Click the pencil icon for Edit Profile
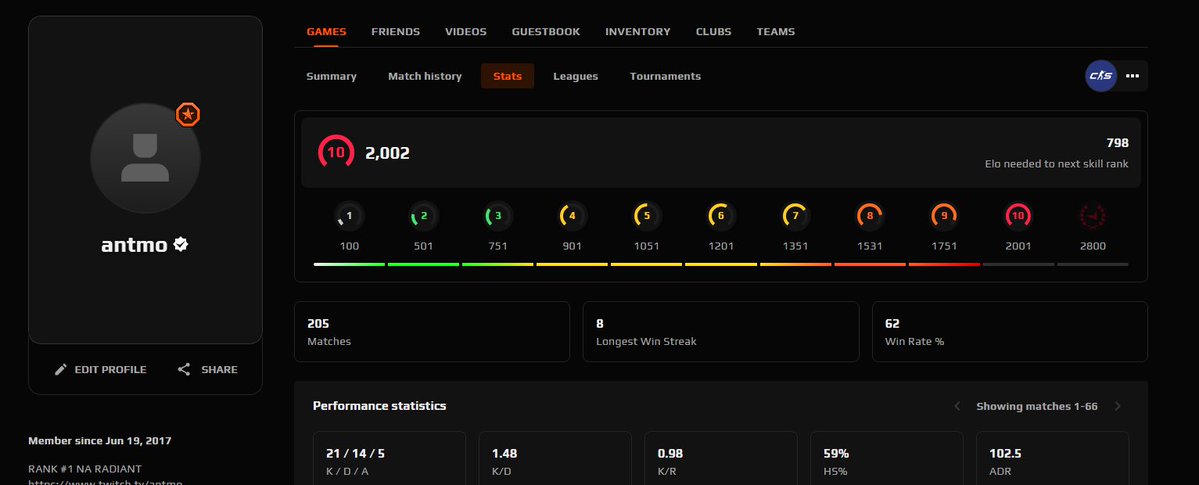 [61, 369]
